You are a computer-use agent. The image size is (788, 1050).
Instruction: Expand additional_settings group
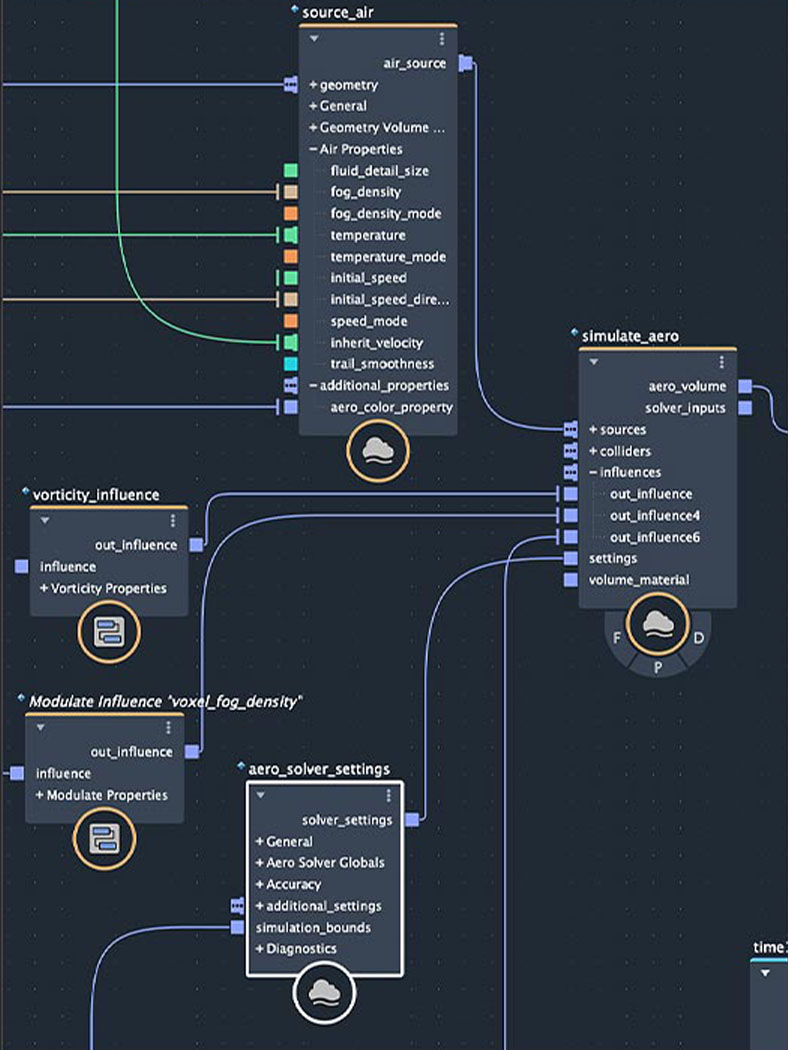click(260, 906)
